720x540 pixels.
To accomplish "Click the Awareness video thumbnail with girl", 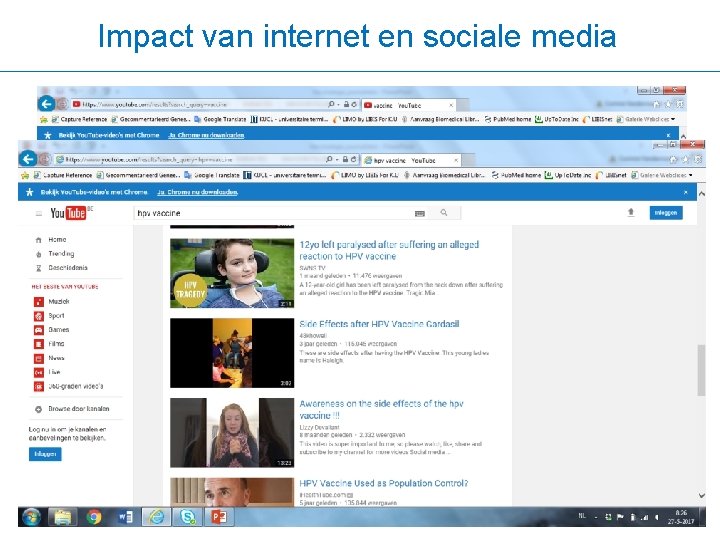I will point(232,433).
